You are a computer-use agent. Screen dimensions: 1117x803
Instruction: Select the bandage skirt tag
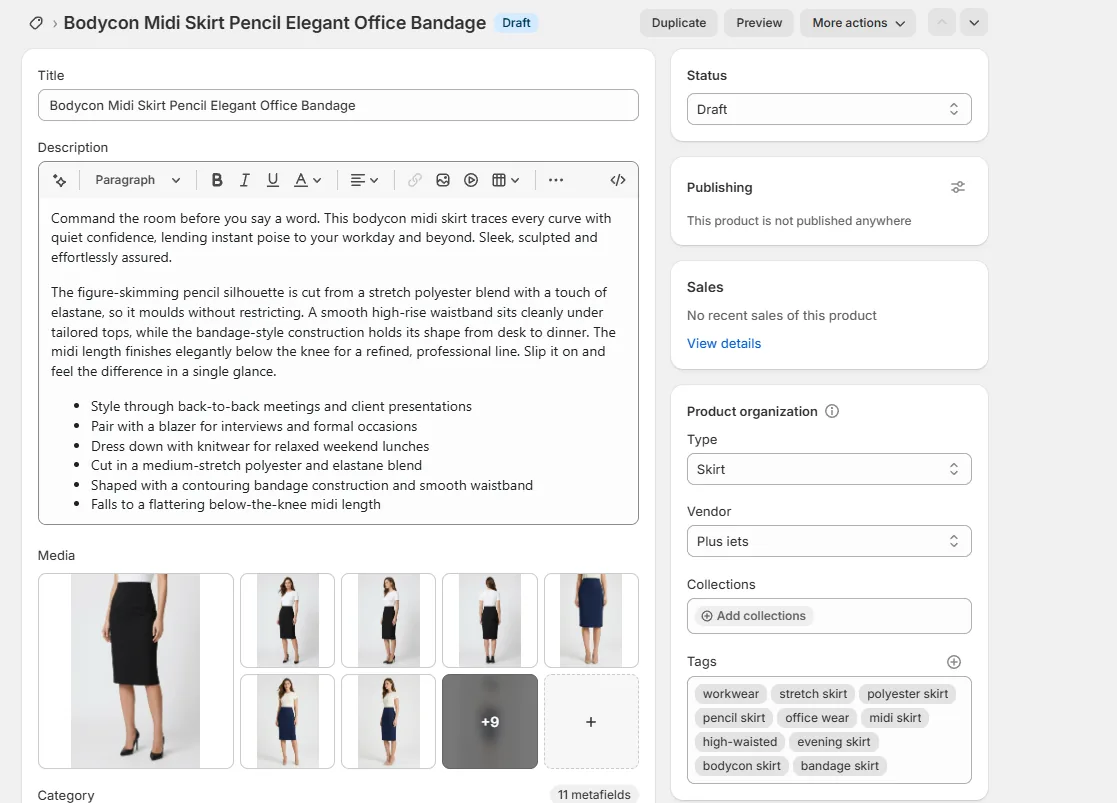(x=839, y=766)
